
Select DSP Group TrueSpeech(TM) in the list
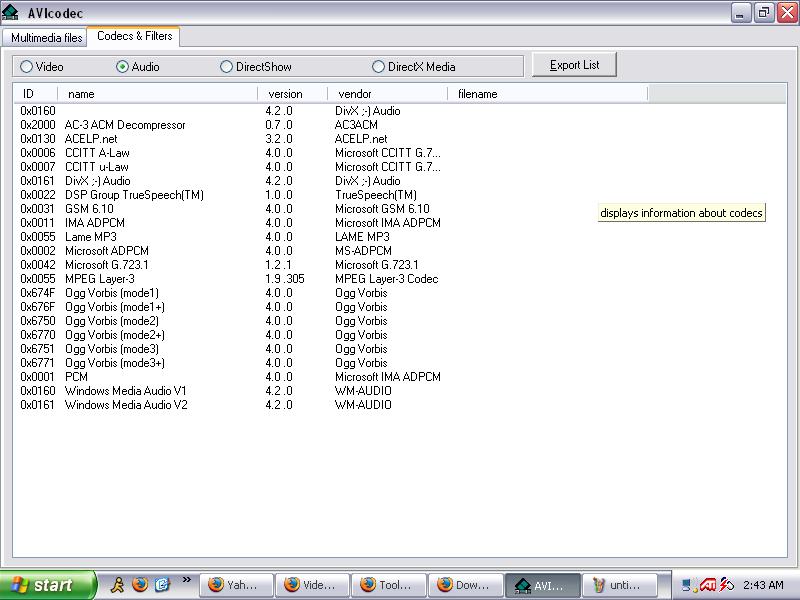point(134,195)
